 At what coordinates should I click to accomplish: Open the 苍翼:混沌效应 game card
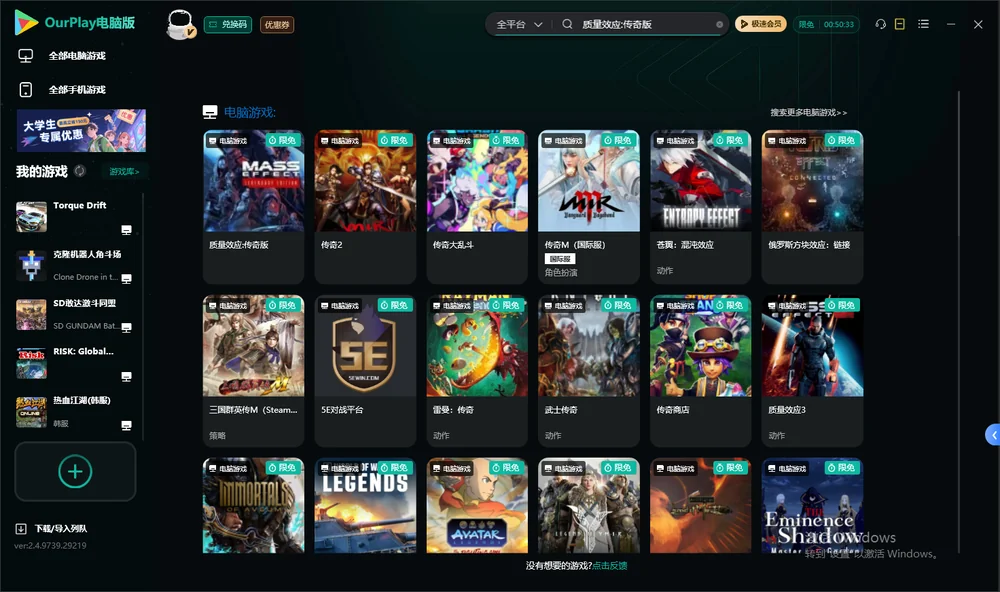click(700, 207)
